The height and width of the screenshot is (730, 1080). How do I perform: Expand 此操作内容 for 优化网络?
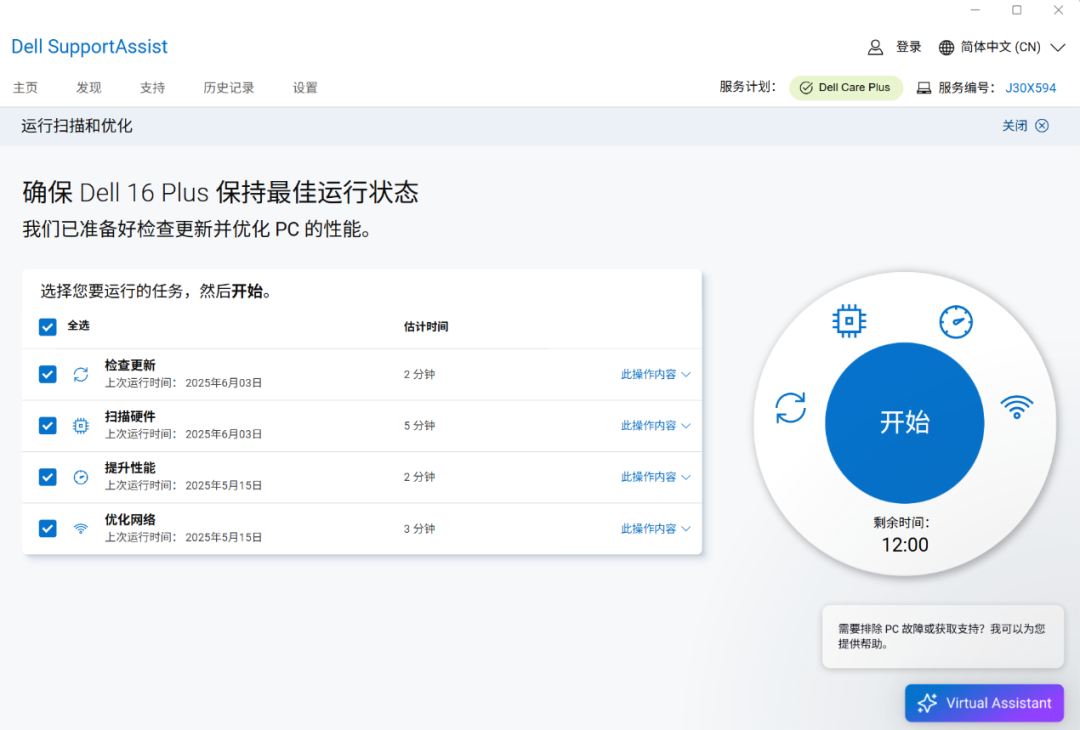(656, 528)
